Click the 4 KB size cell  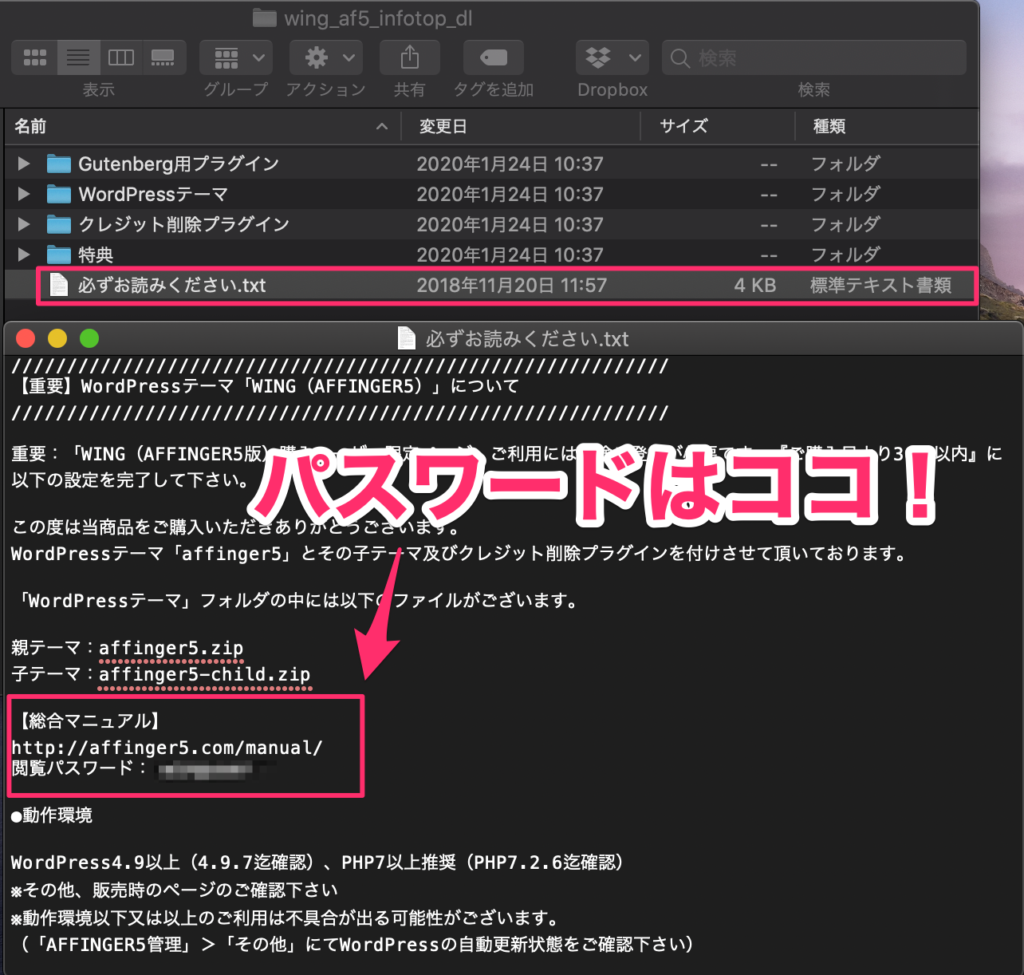pyautogui.click(x=755, y=285)
